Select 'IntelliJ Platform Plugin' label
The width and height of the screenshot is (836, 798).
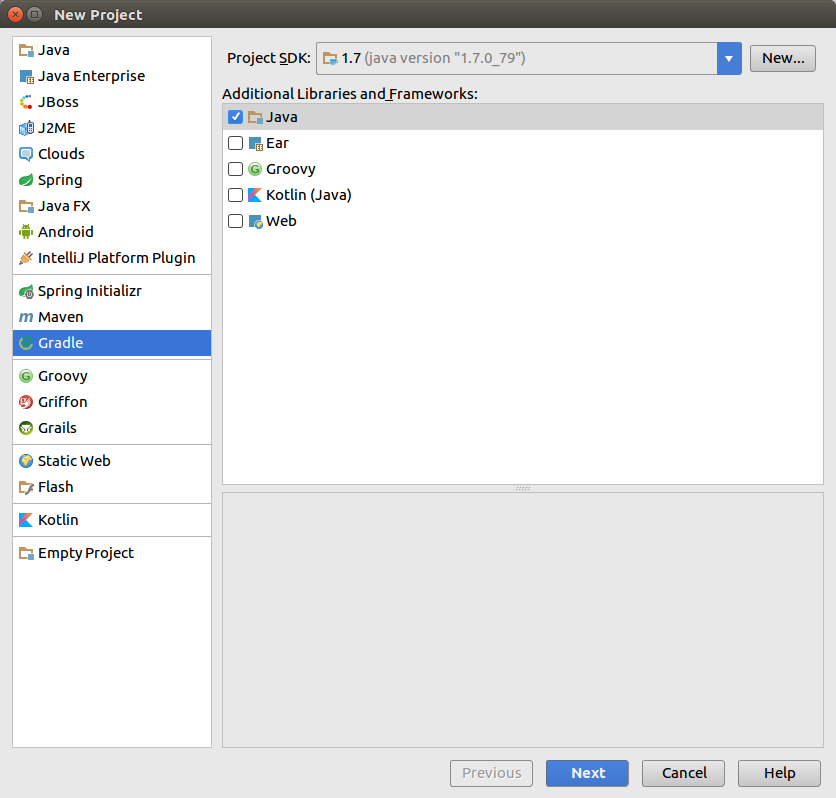pos(116,258)
